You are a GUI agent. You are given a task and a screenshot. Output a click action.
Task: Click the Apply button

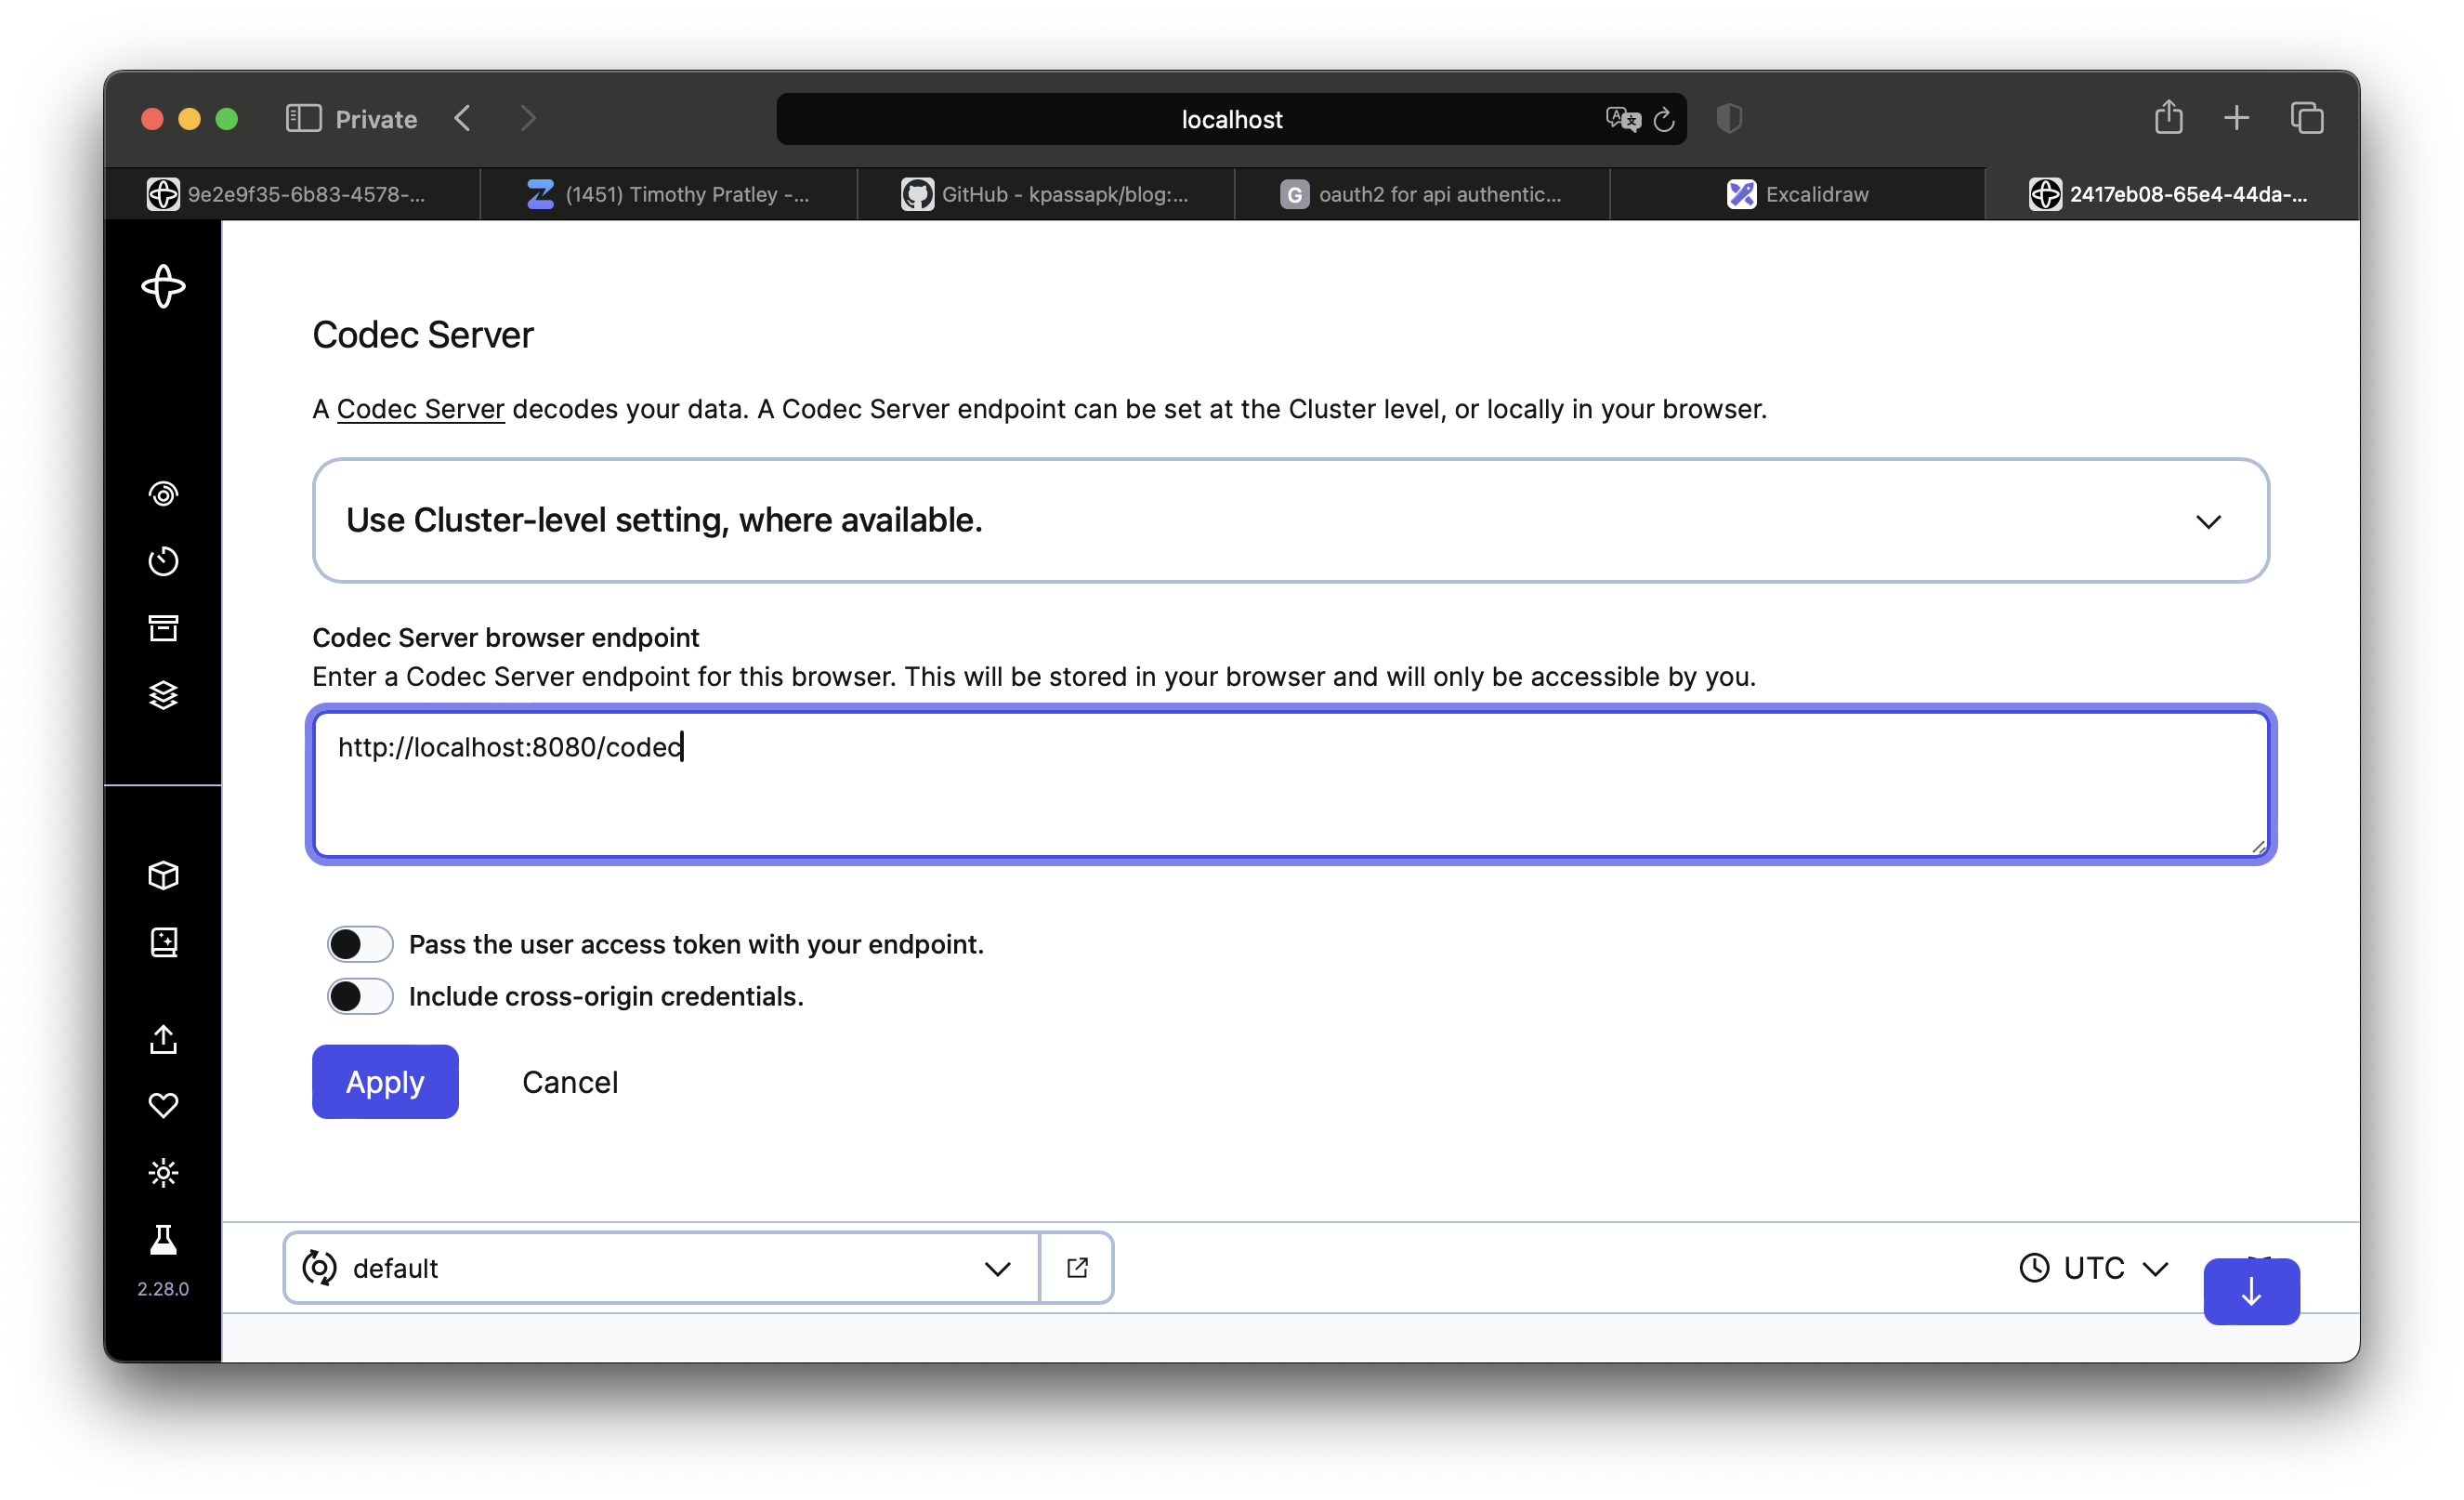pyautogui.click(x=384, y=1081)
